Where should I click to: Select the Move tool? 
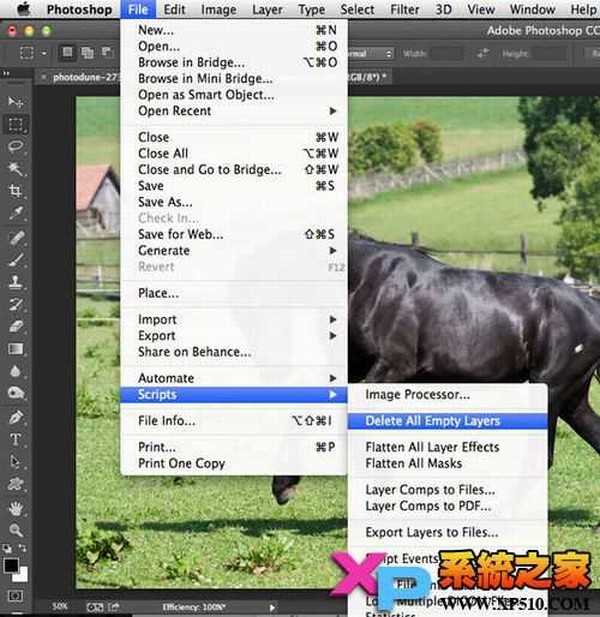tap(16, 103)
